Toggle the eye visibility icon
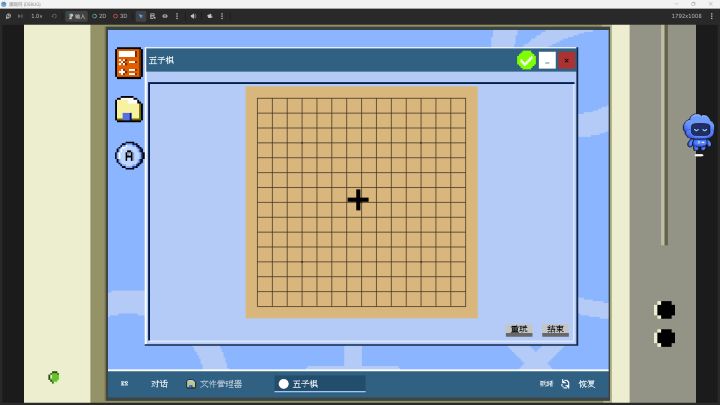The width and height of the screenshot is (720, 405). [x=165, y=16]
